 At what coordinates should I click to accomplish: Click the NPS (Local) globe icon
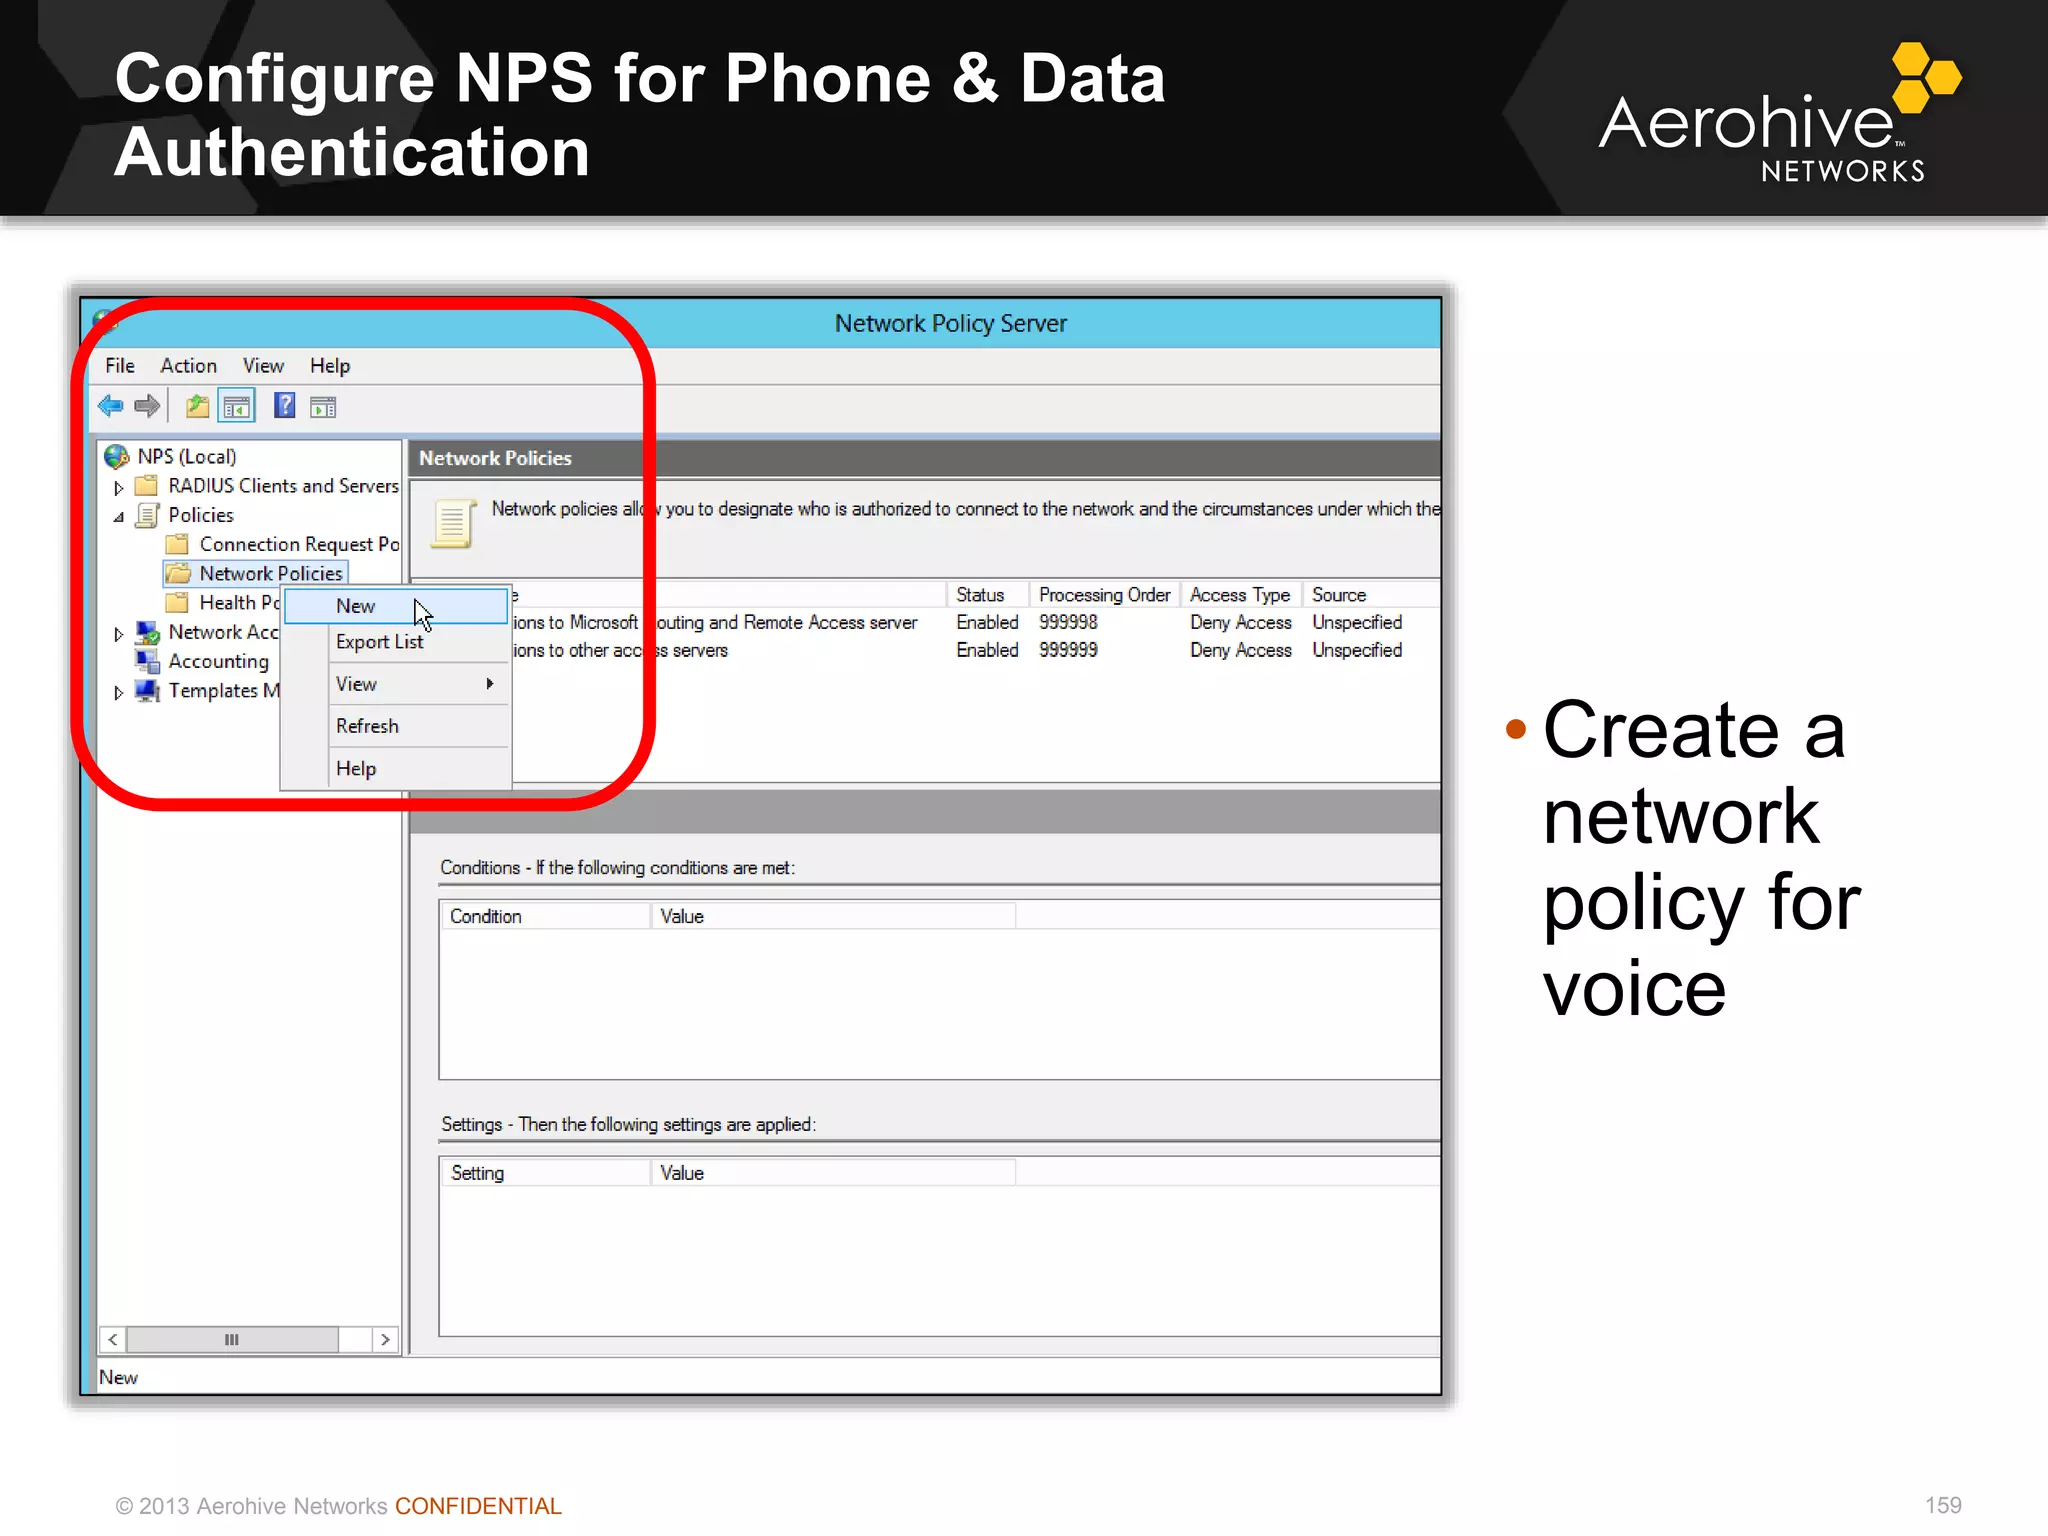pos(117,457)
